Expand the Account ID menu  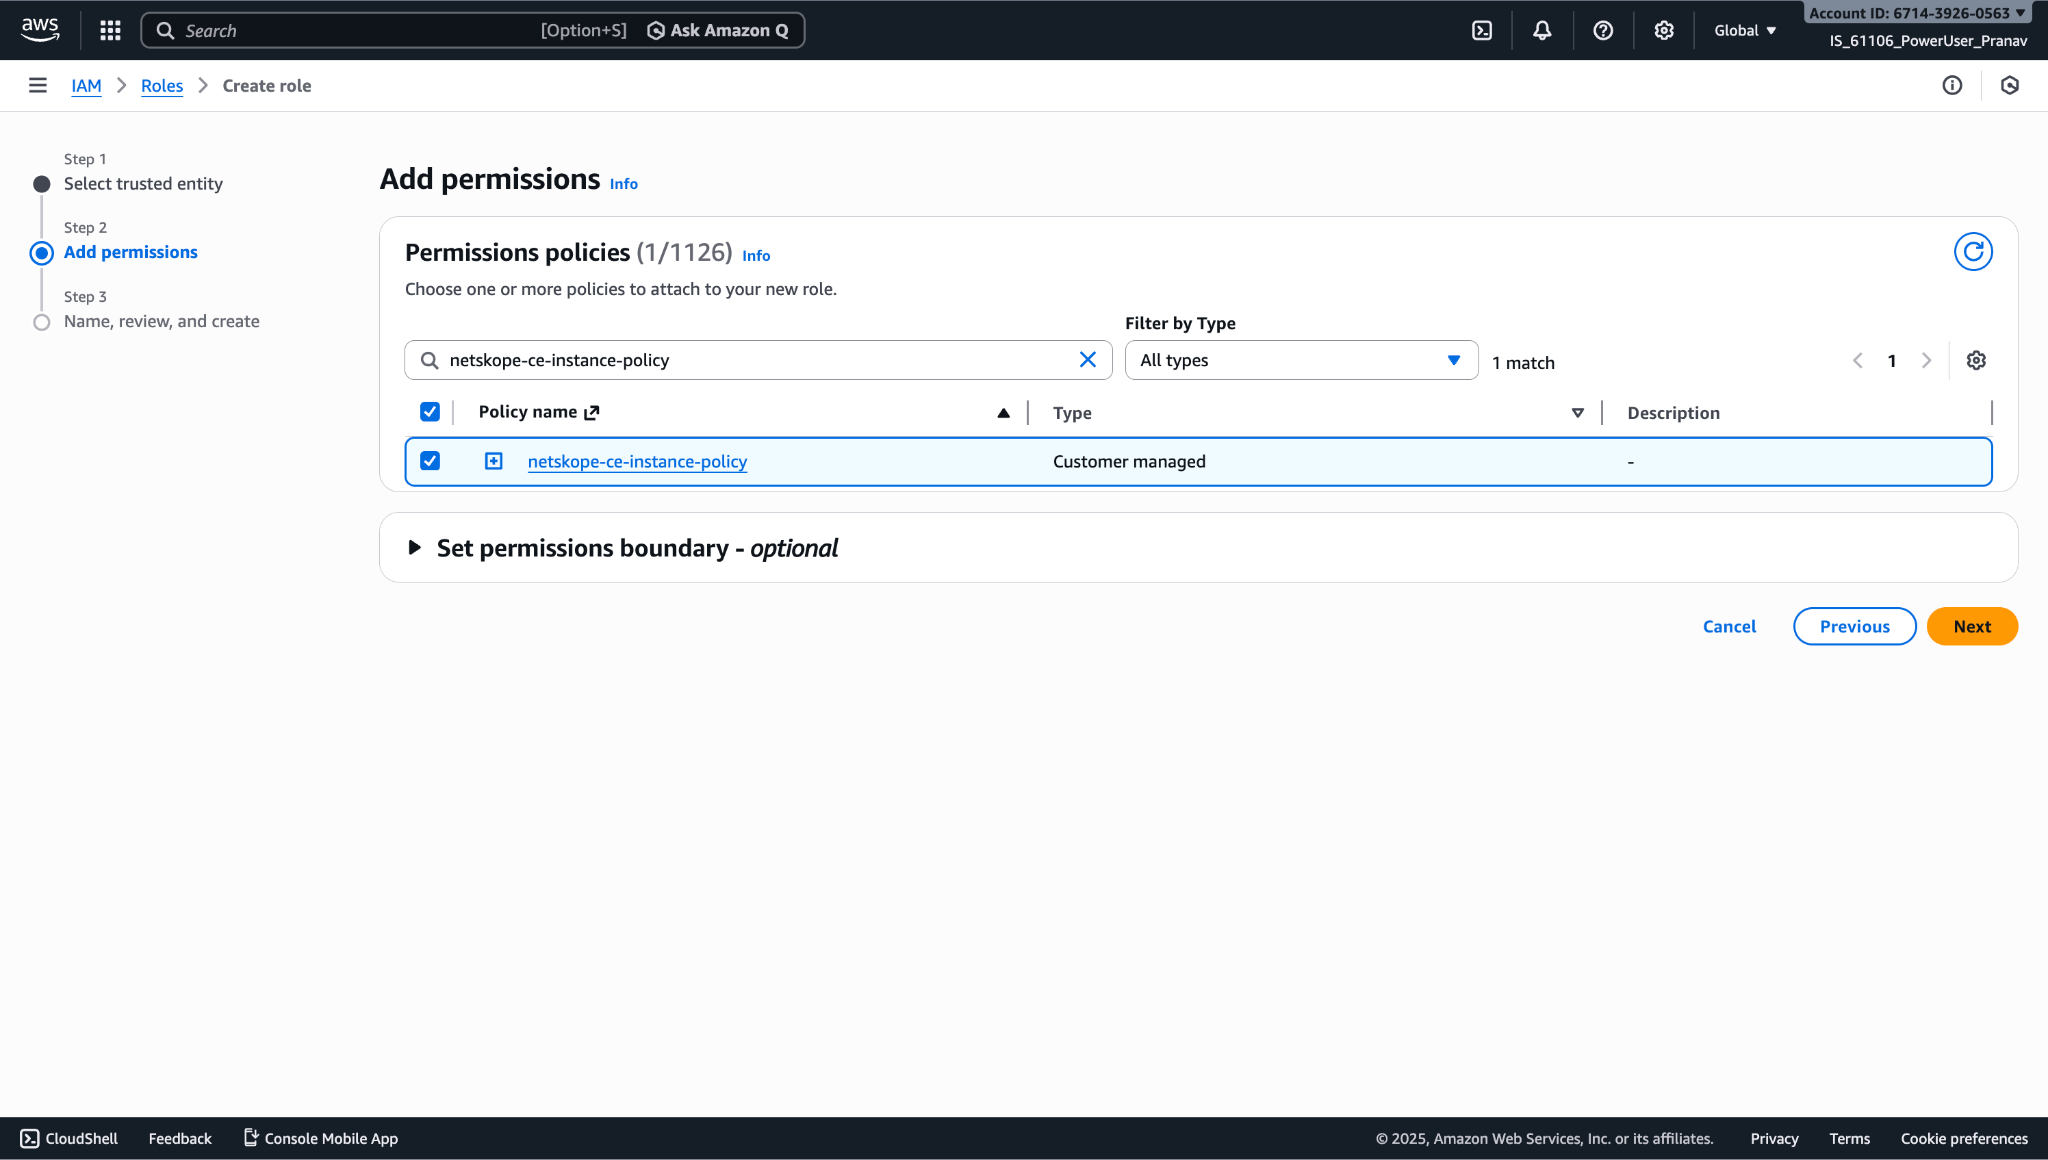[x=1917, y=13]
